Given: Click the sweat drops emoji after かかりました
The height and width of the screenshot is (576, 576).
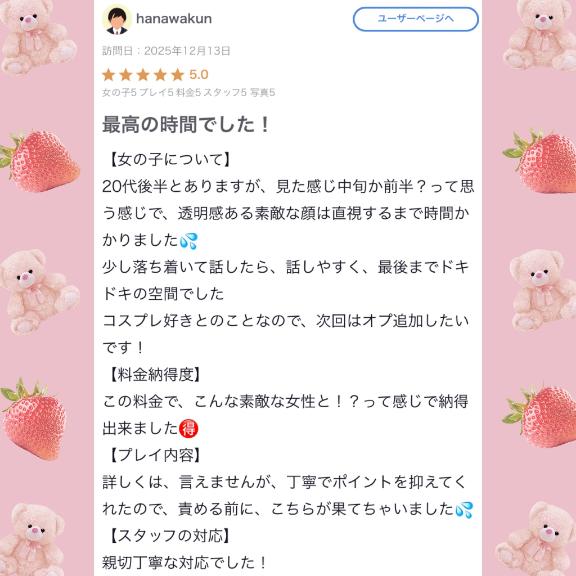Looking at the screenshot, I should [x=189, y=241].
